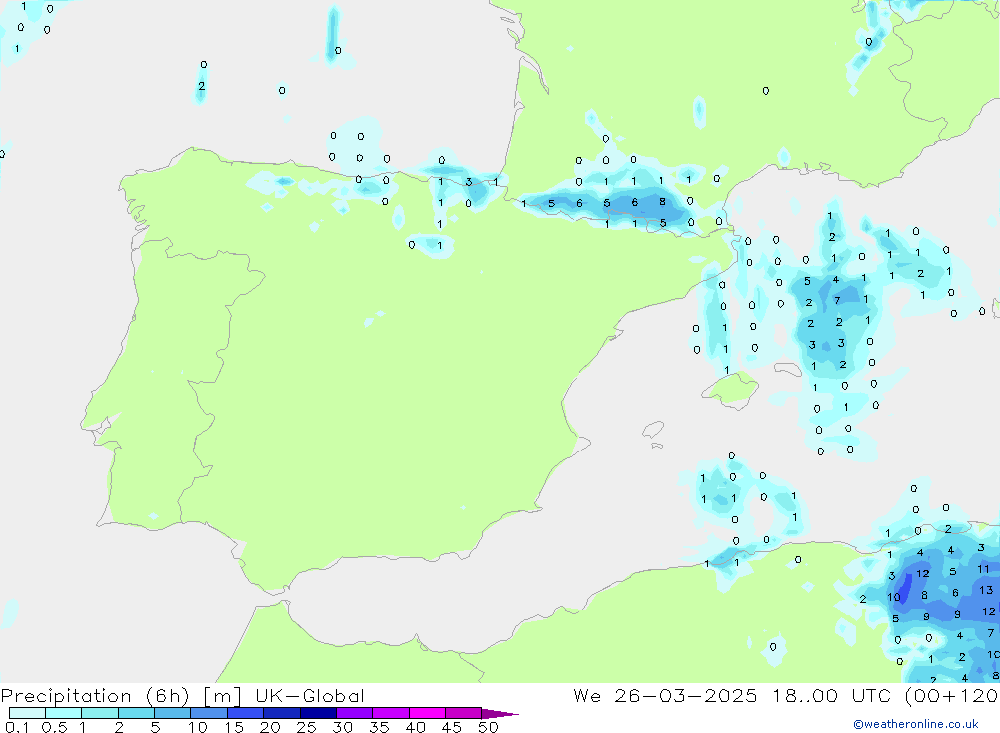Image resolution: width=1000 pixels, height=733 pixels.
Task: Click legend label '25'
Action: click(306, 727)
